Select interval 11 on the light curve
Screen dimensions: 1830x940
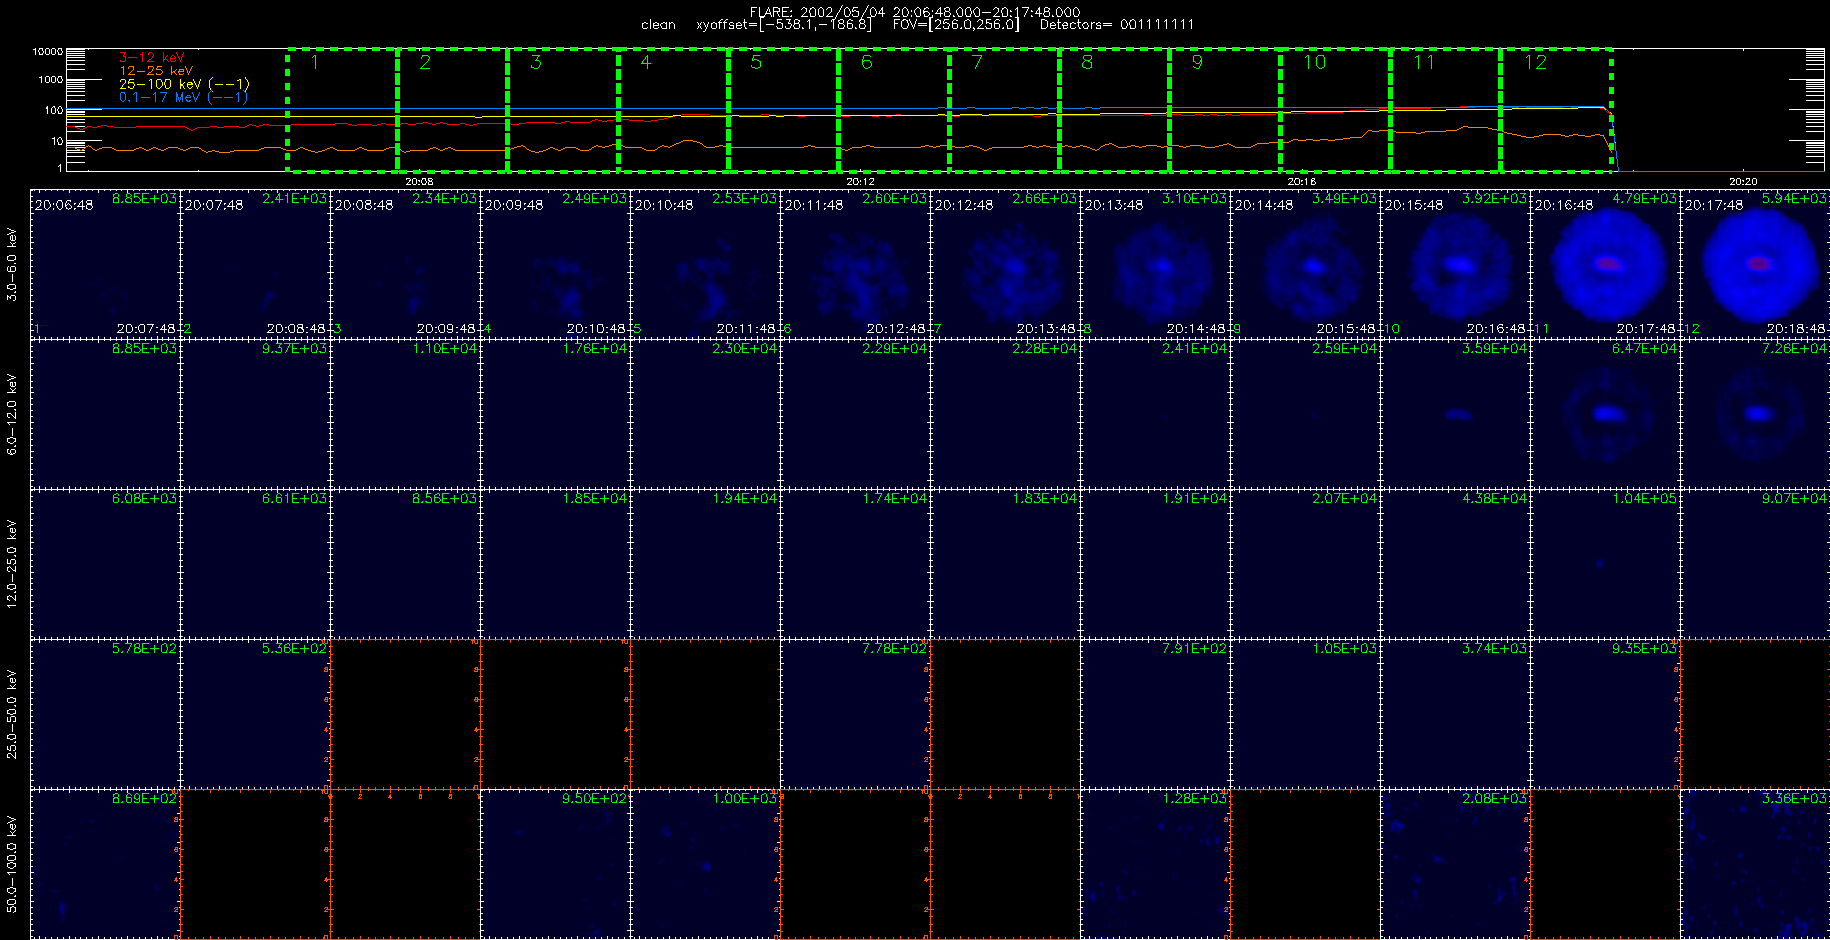tap(1445, 110)
